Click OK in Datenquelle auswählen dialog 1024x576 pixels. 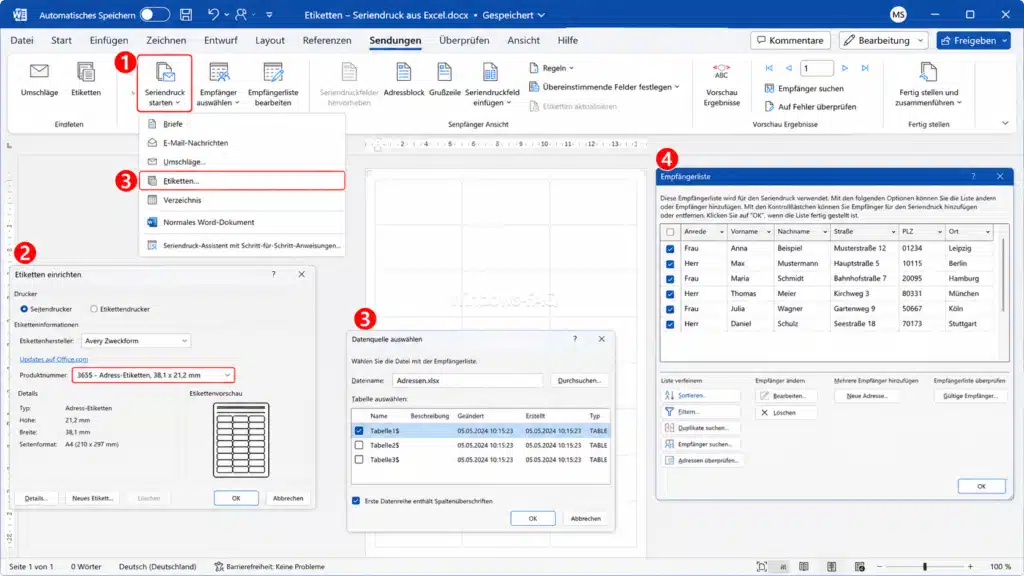pyautogui.click(x=533, y=519)
